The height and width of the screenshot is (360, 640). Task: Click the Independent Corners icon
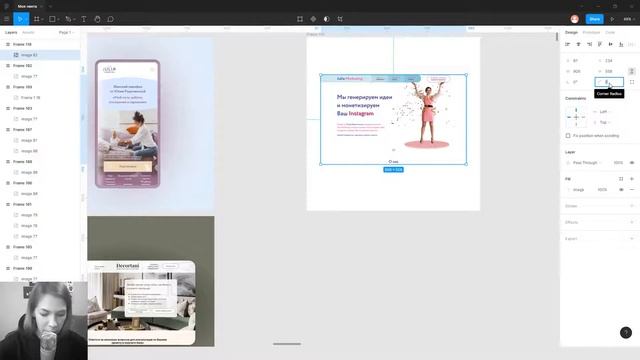point(632,82)
